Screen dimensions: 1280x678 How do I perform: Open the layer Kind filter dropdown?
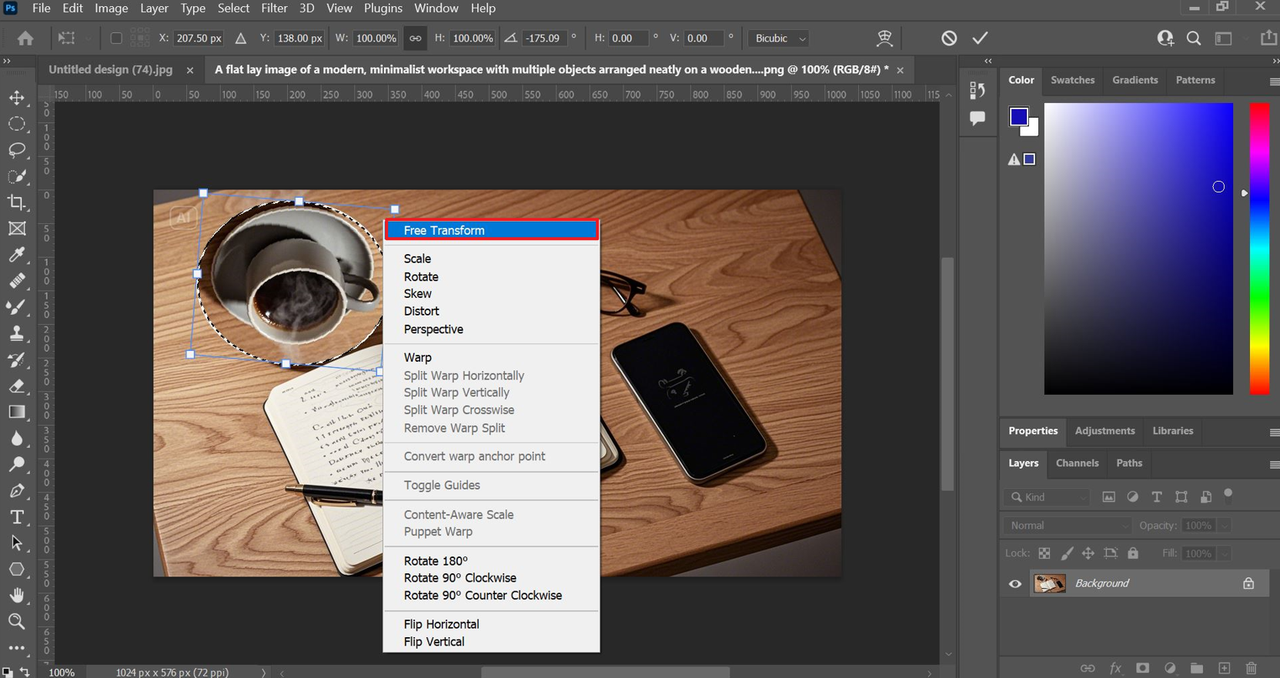pyautogui.click(x=1047, y=497)
